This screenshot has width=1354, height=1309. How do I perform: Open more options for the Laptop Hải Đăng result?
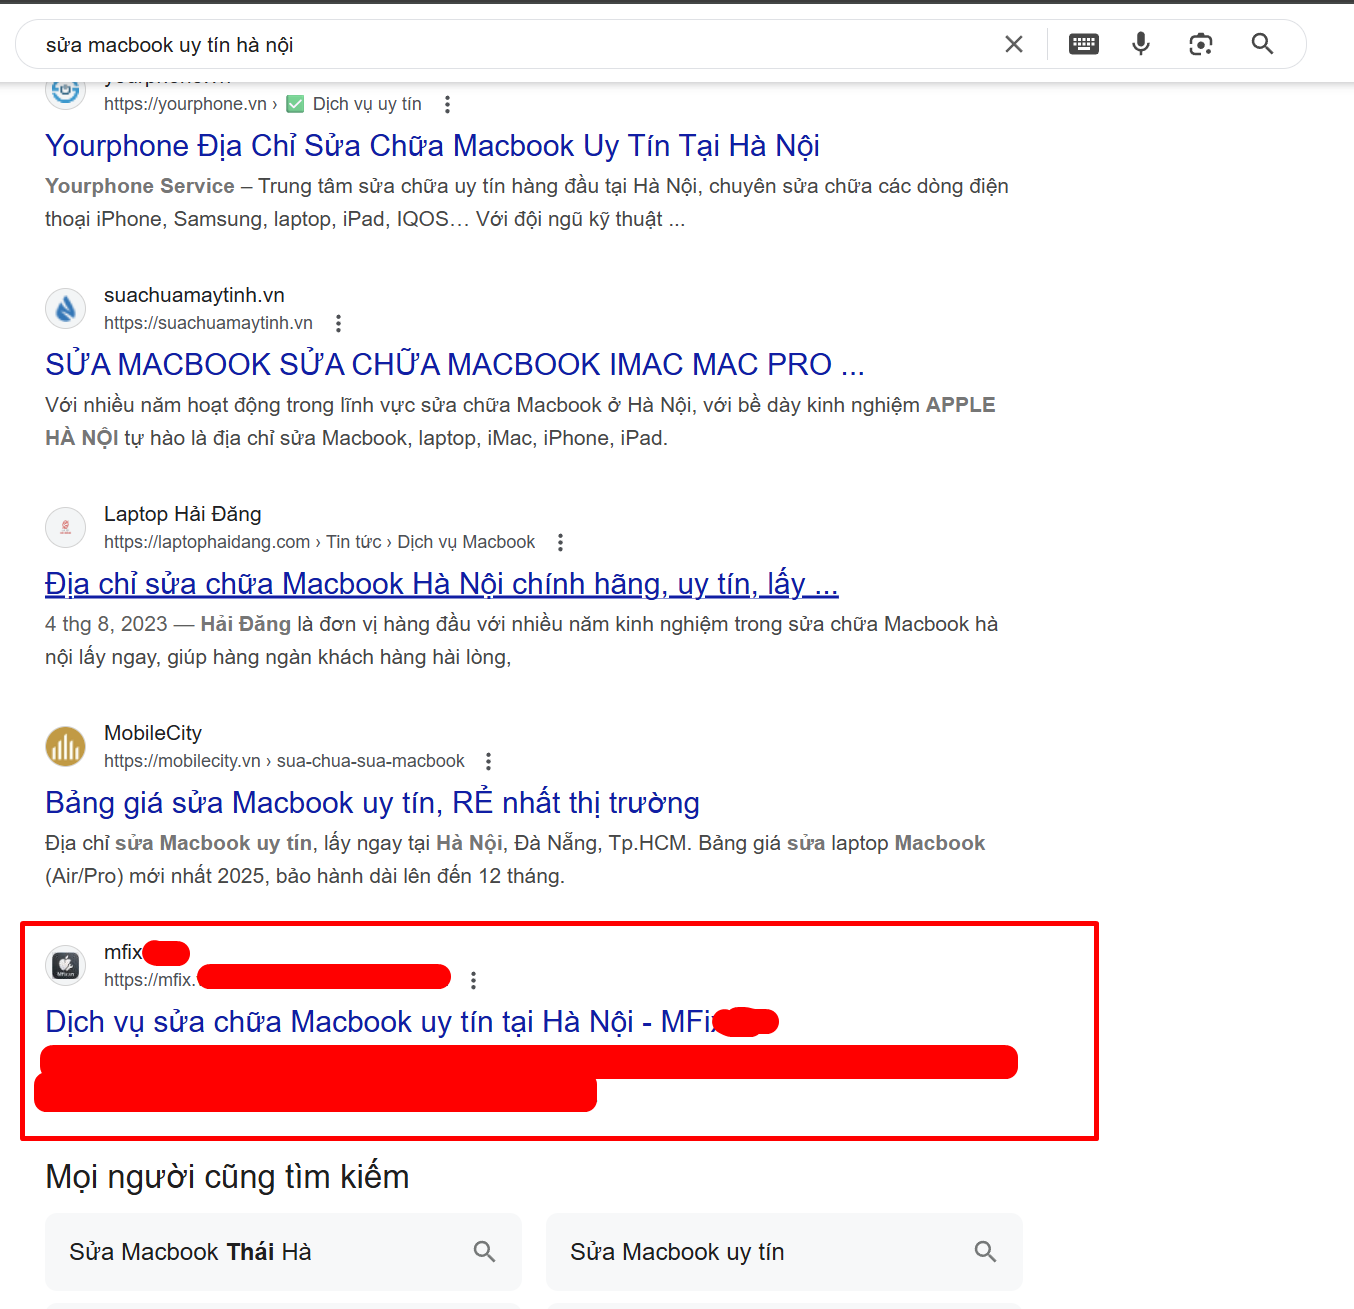pyautogui.click(x=560, y=542)
